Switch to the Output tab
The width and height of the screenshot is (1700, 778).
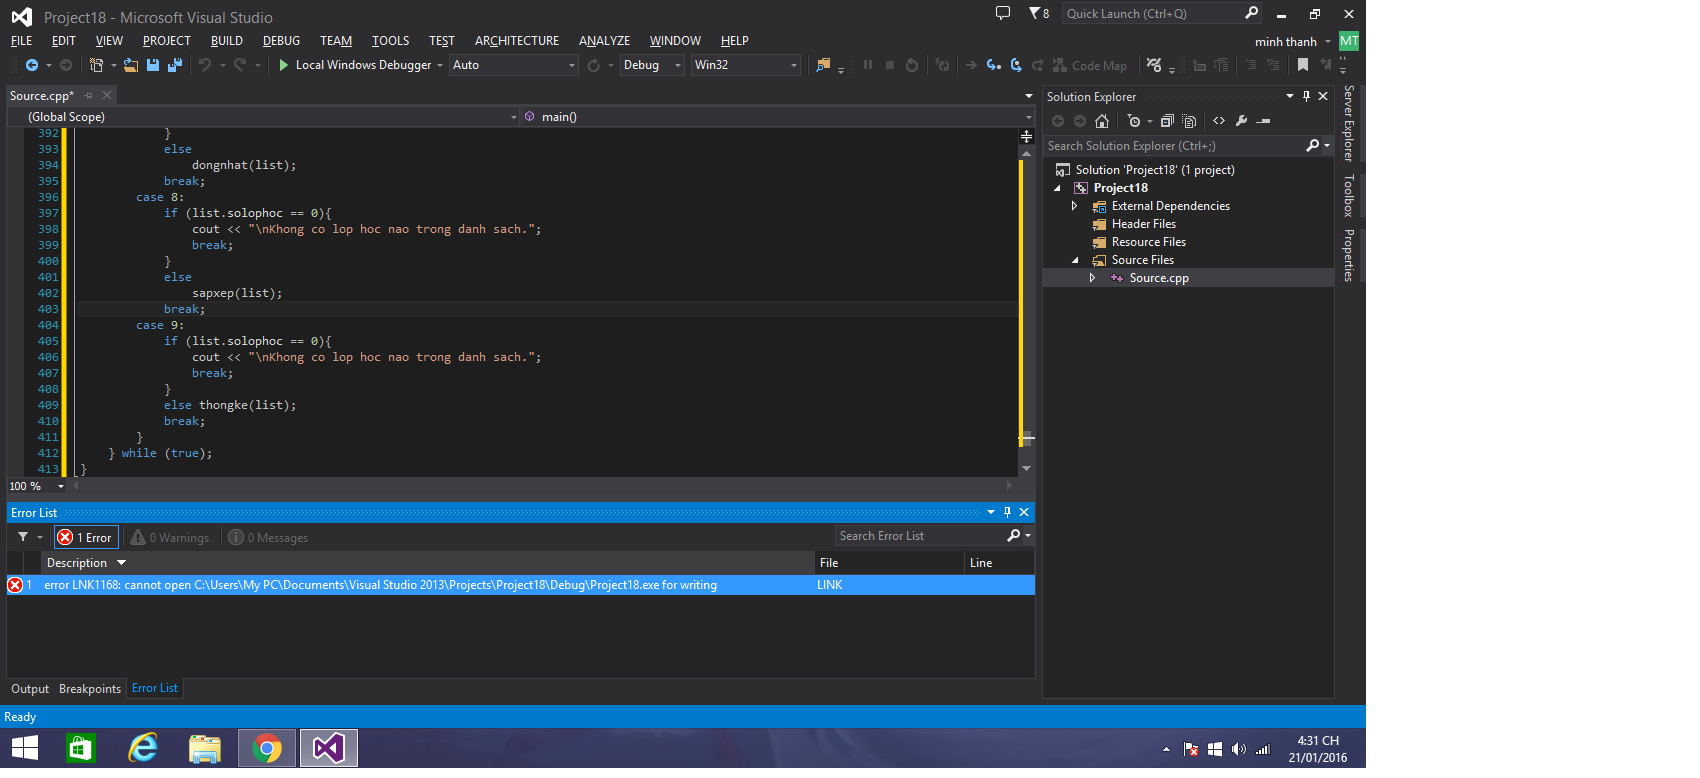(30, 689)
